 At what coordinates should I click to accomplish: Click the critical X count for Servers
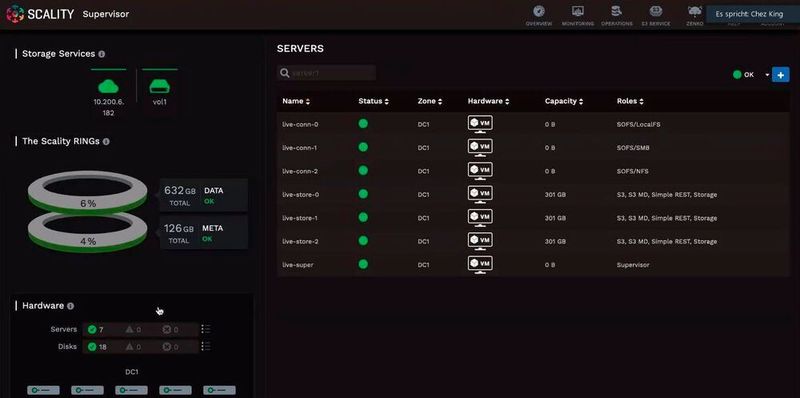(x=170, y=330)
